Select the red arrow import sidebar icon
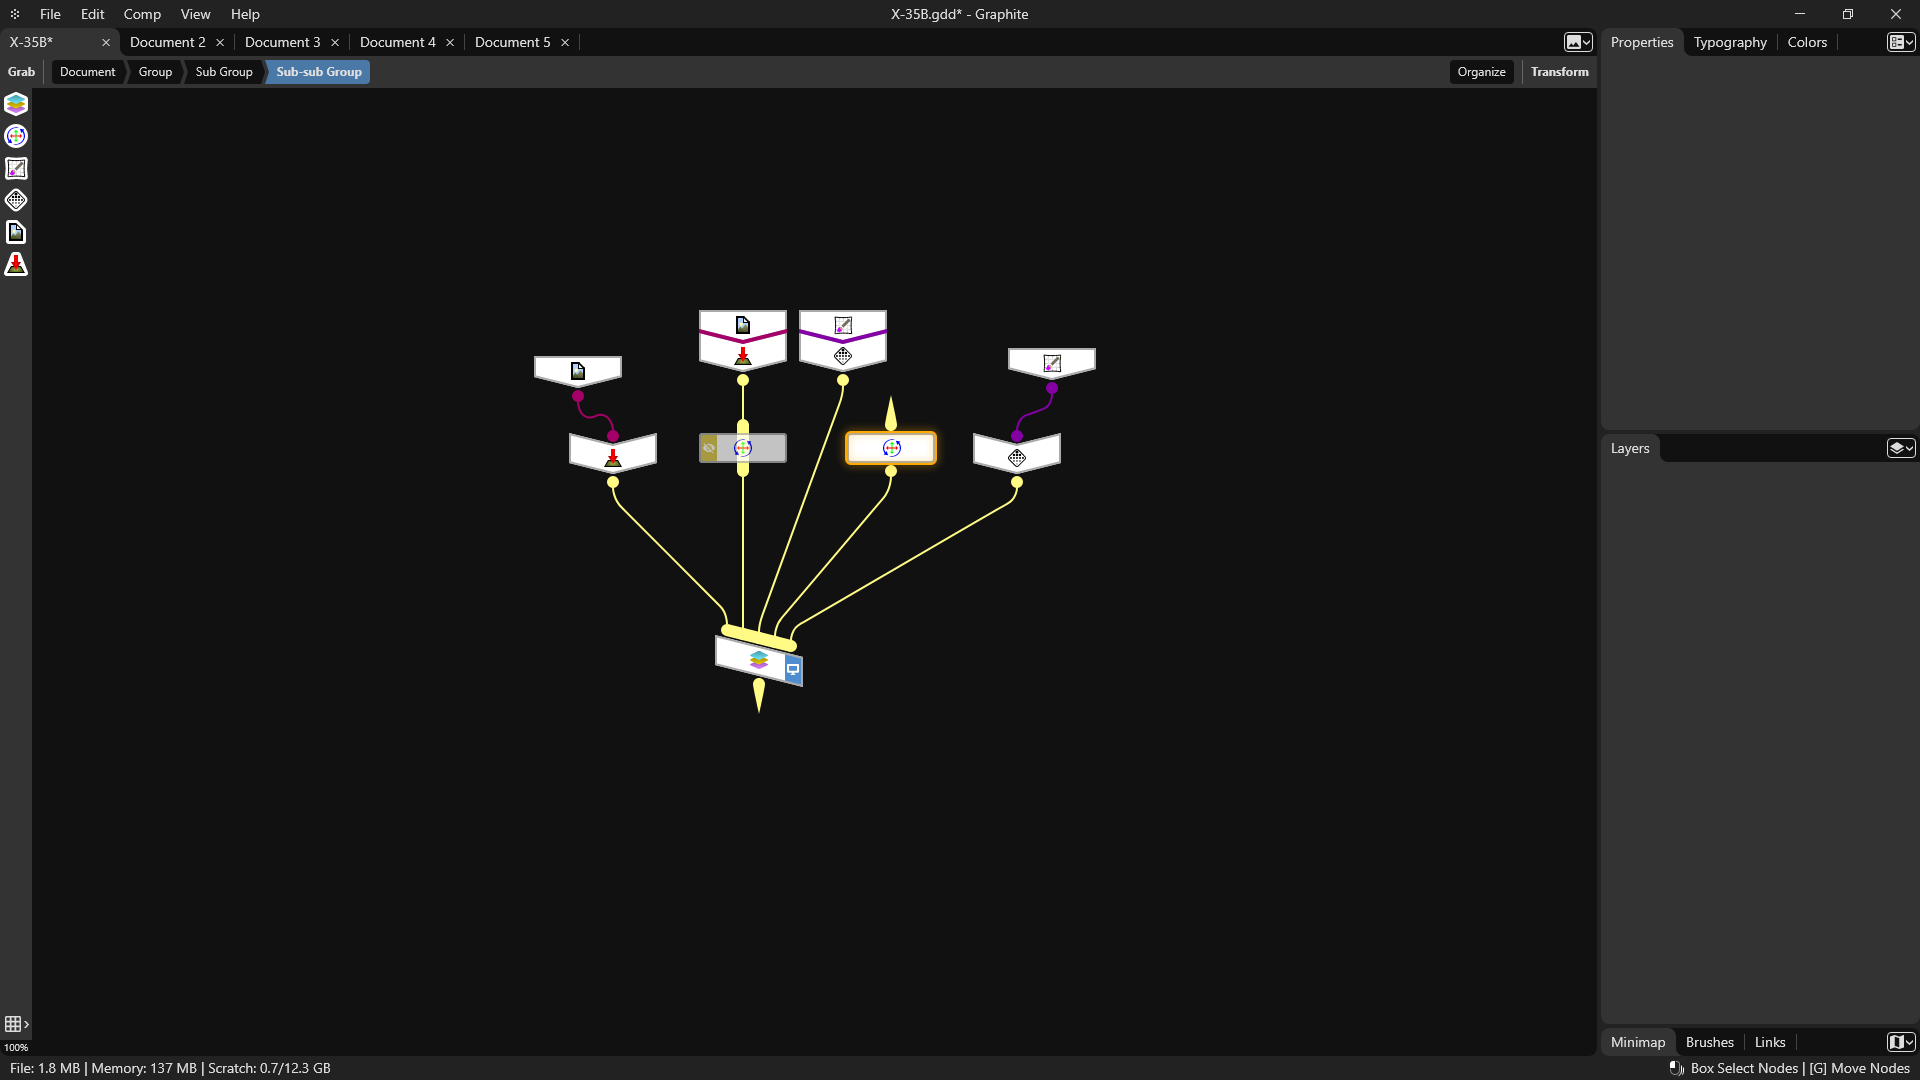 16,264
